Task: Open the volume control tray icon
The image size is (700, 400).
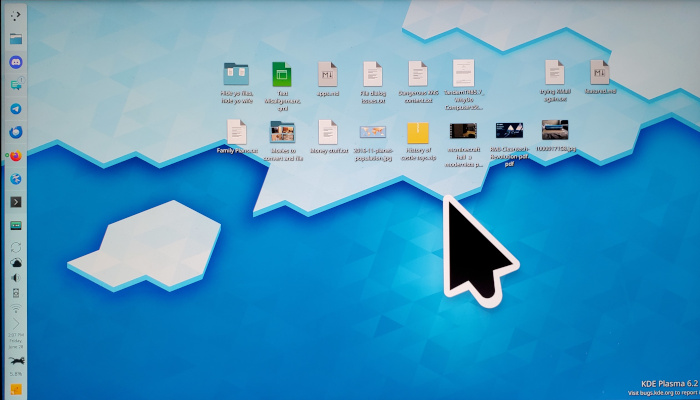Action: click(16, 278)
